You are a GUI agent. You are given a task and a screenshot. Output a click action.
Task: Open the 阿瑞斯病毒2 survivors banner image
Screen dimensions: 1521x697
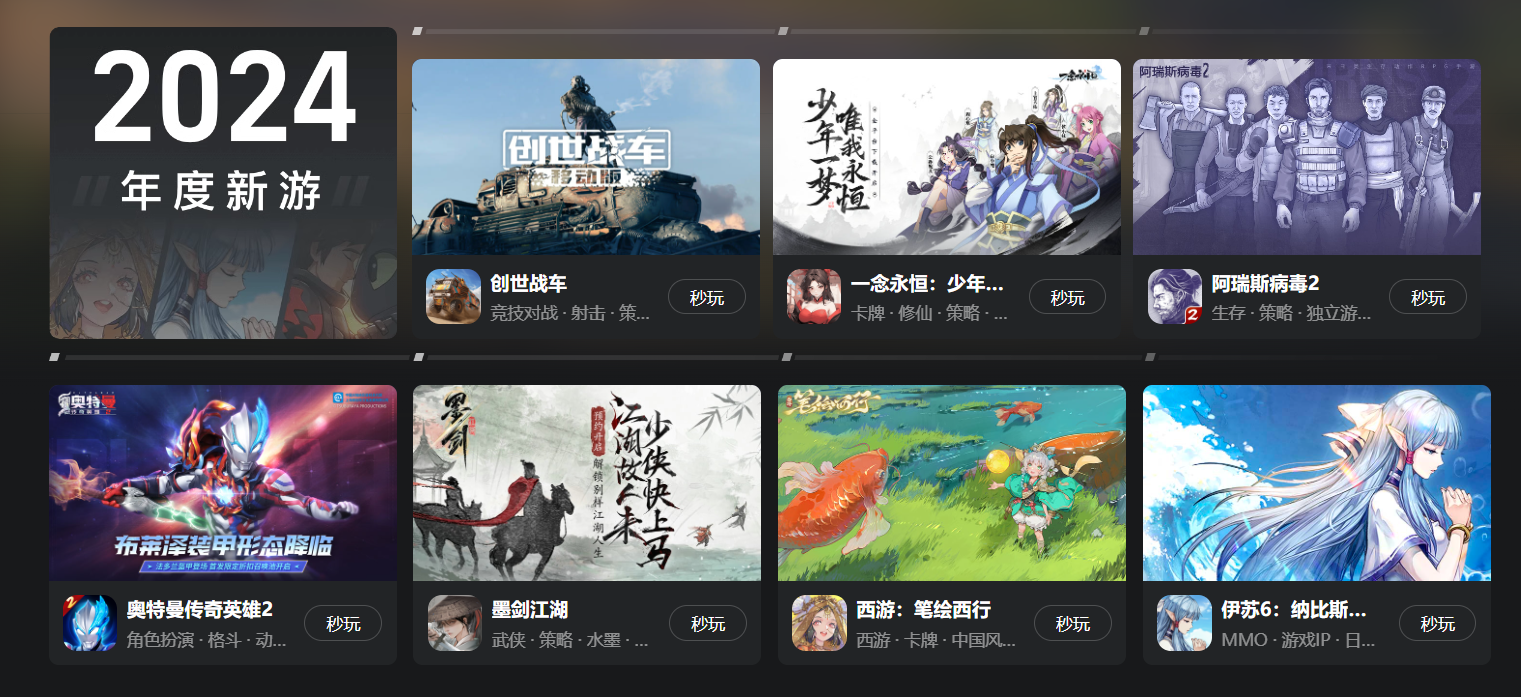pyautogui.click(x=1307, y=157)
